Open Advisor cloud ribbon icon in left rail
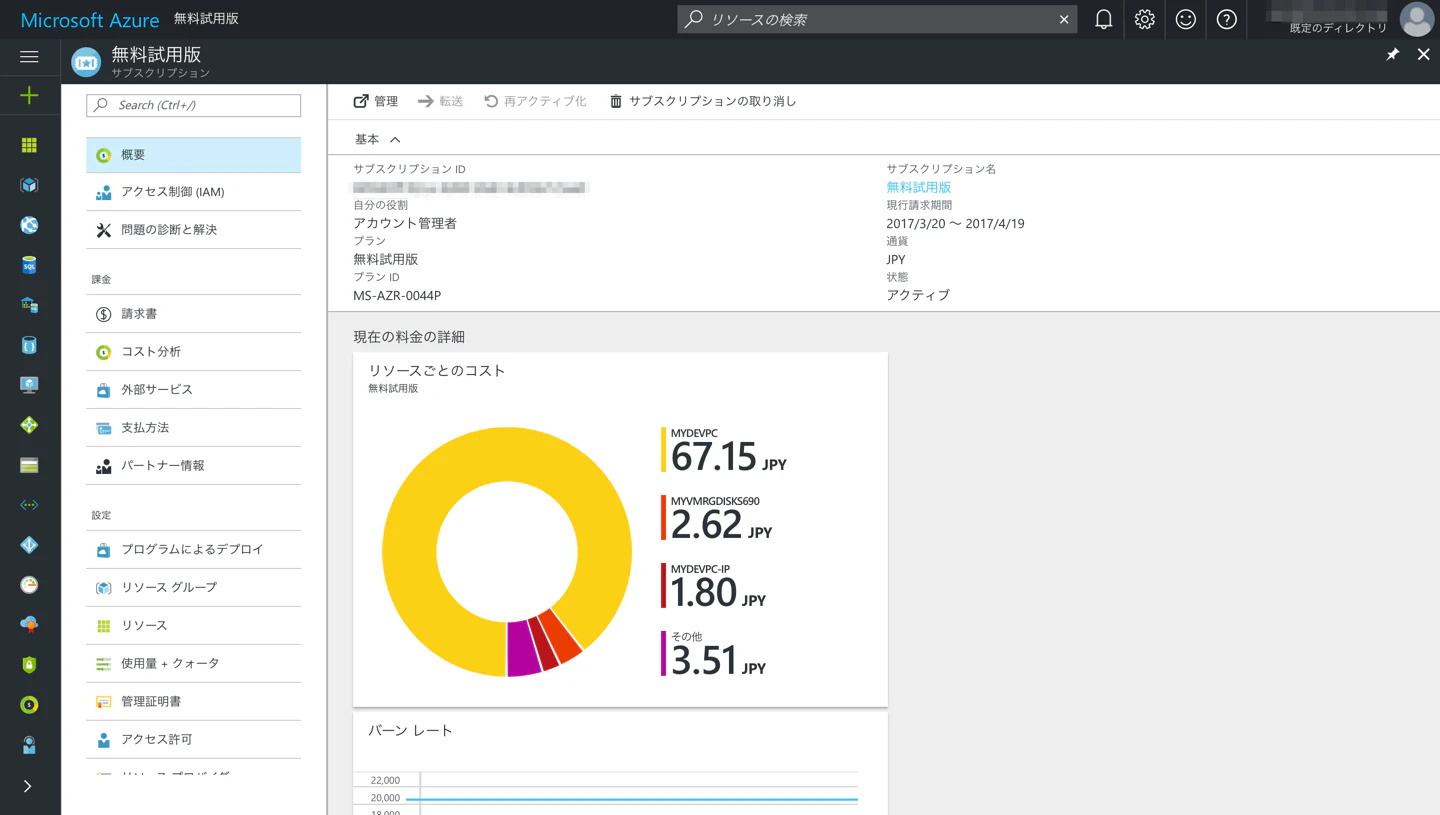Viewport: 1440px width, 815px height. click(x=29, y=625)
